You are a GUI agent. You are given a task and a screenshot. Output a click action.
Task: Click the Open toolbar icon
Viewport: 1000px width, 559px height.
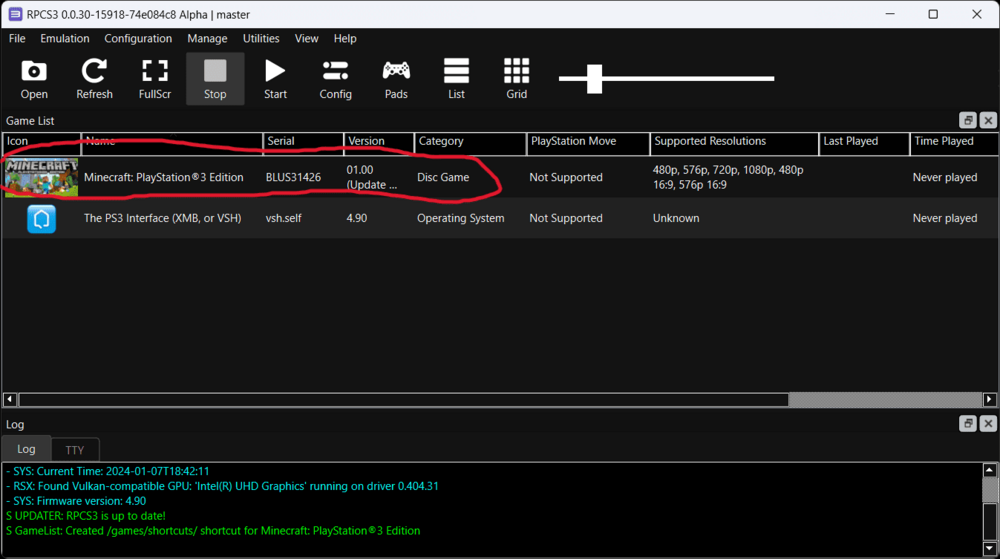pos(34,79)
